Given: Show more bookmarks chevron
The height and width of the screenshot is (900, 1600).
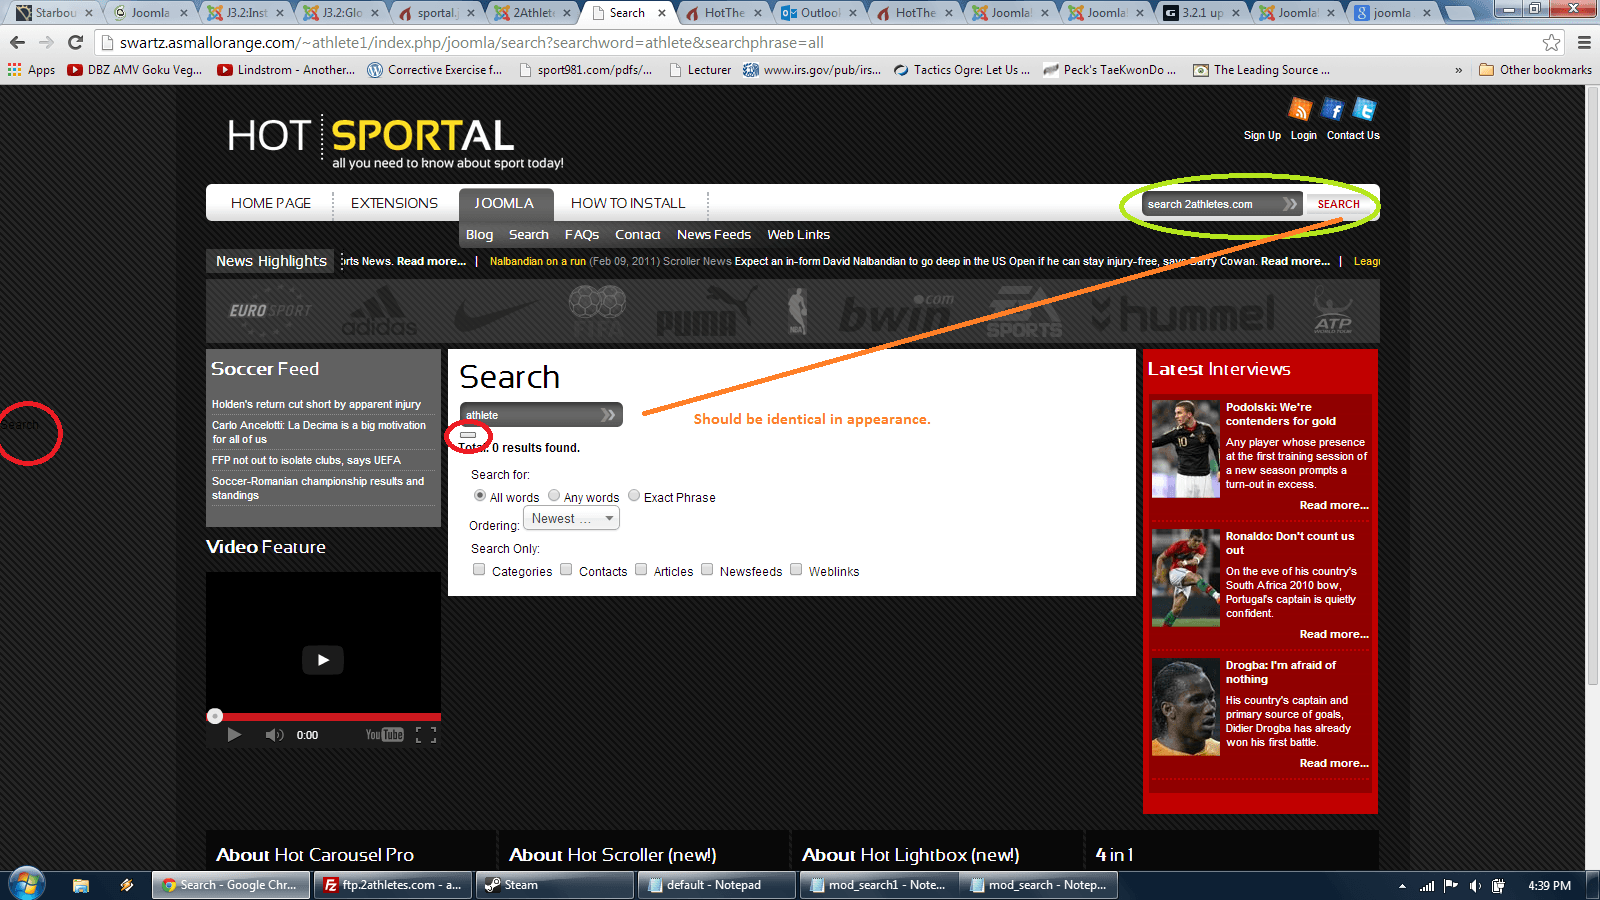Looking at the screenshot, I should [x=1458, y=70].
